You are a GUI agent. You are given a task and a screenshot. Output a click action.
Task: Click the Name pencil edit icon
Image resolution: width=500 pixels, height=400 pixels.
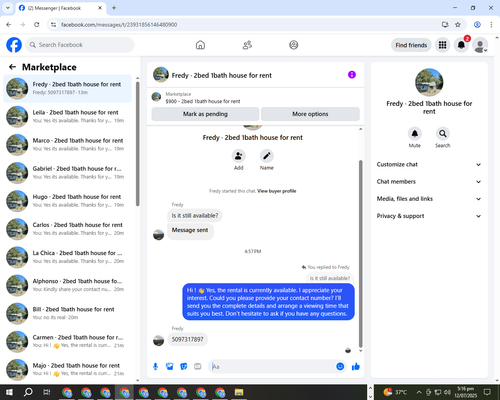pos(267,156)
